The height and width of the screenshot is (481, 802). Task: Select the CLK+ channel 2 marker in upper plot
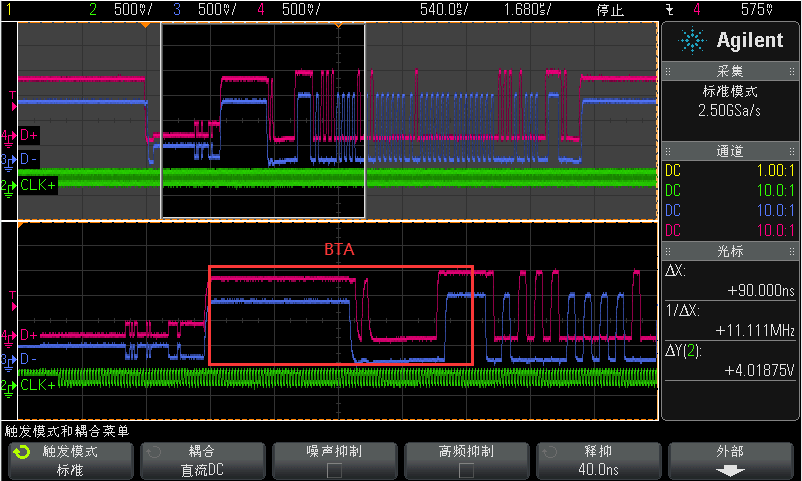[10, 185]
